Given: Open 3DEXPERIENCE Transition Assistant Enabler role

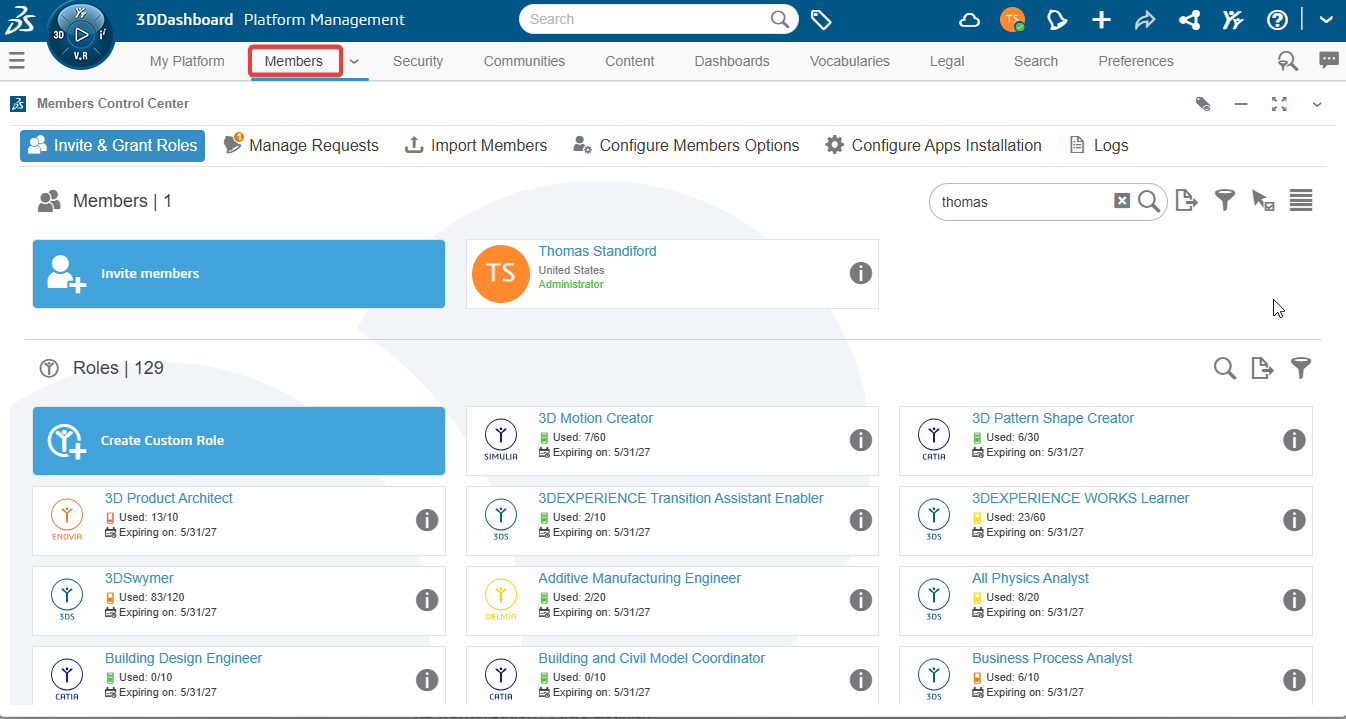Looking at the screenshot, I should click(681, 498).
